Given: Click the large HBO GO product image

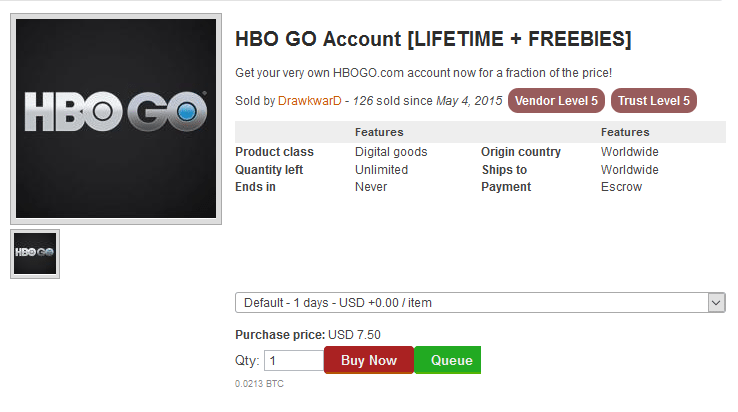Looking at the screenshot, I should [x=116, y=119].
